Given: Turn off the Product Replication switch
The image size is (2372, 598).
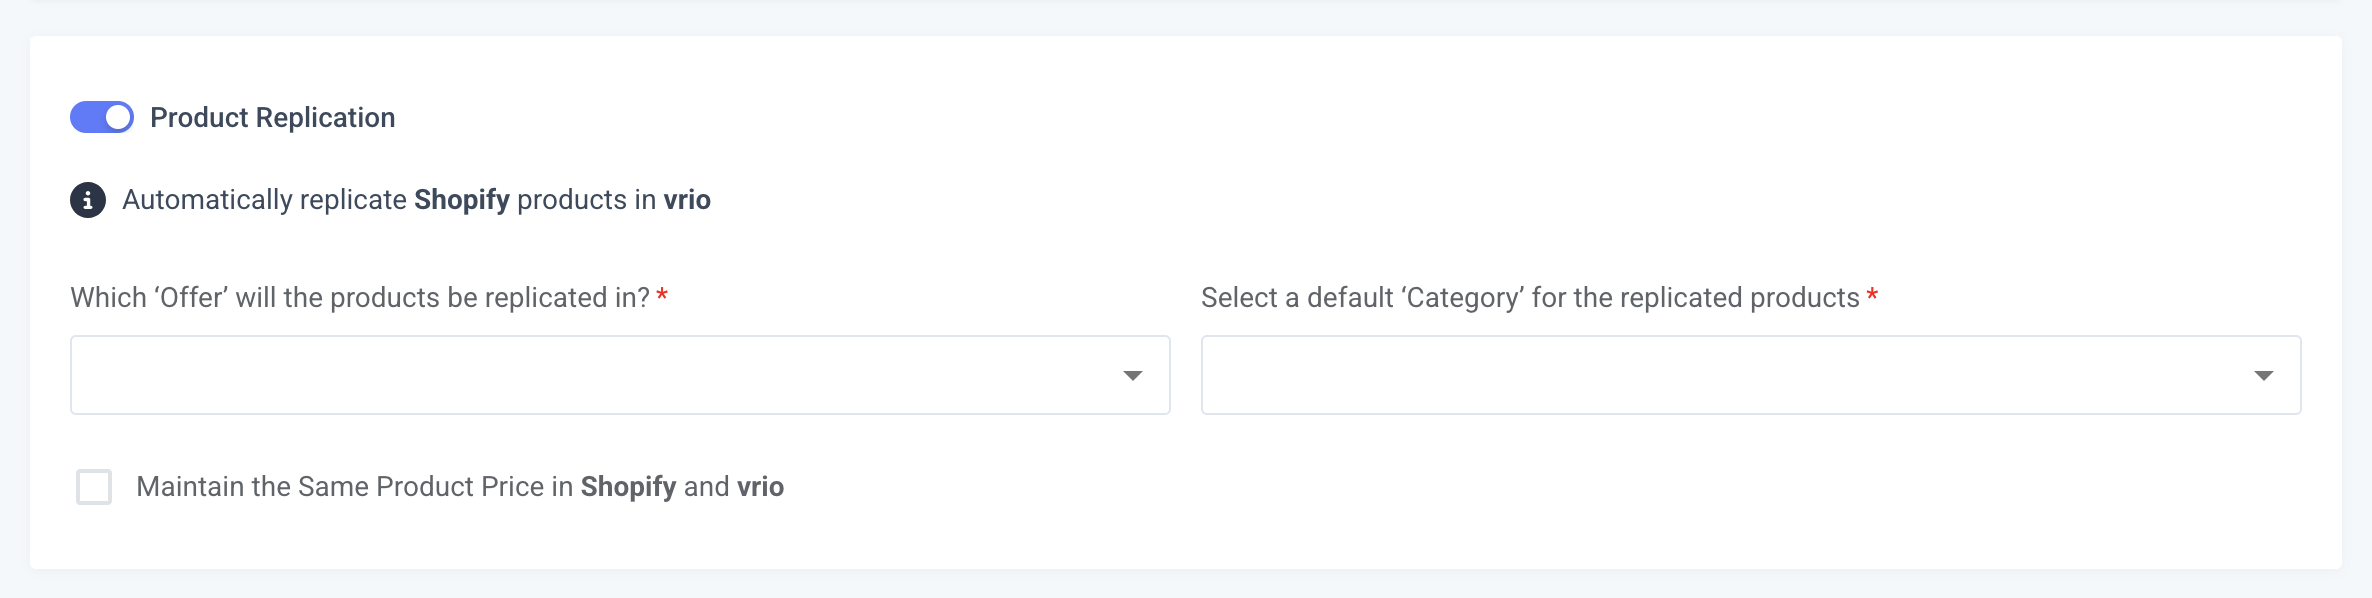Looking at the screenshot, I should (x=102, y=117).
